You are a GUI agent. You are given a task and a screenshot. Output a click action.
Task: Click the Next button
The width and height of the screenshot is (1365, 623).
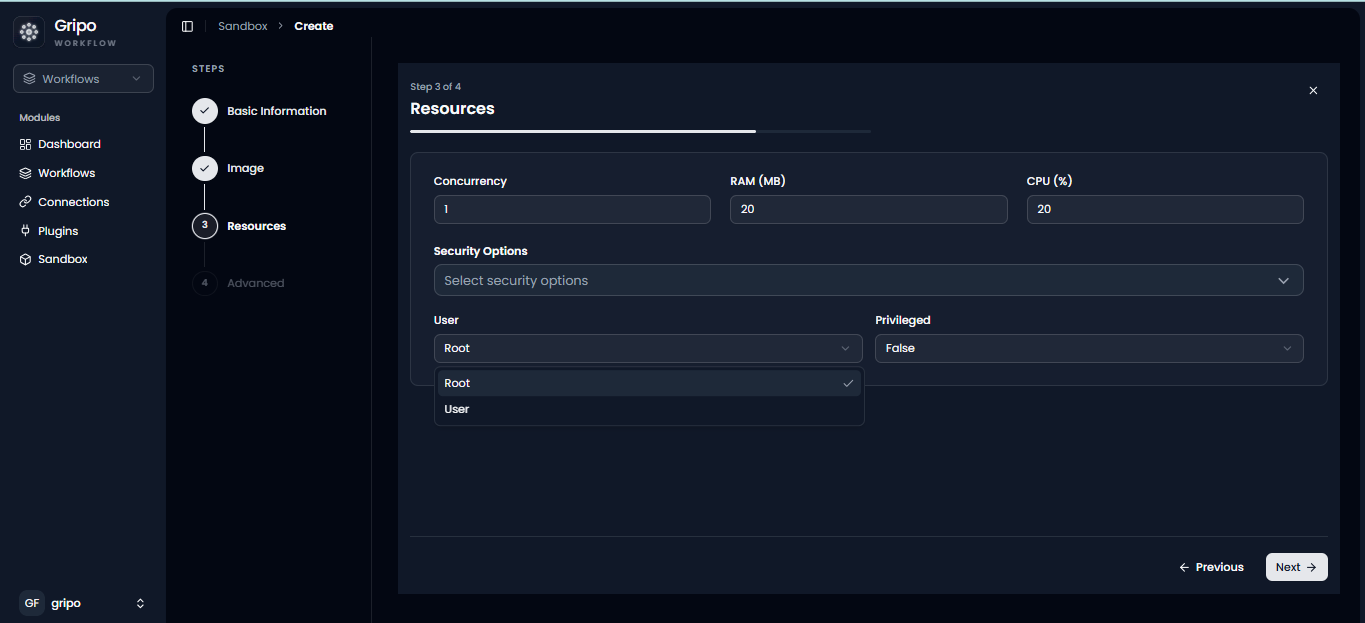pyautogui.click(x=1296, y=567)
